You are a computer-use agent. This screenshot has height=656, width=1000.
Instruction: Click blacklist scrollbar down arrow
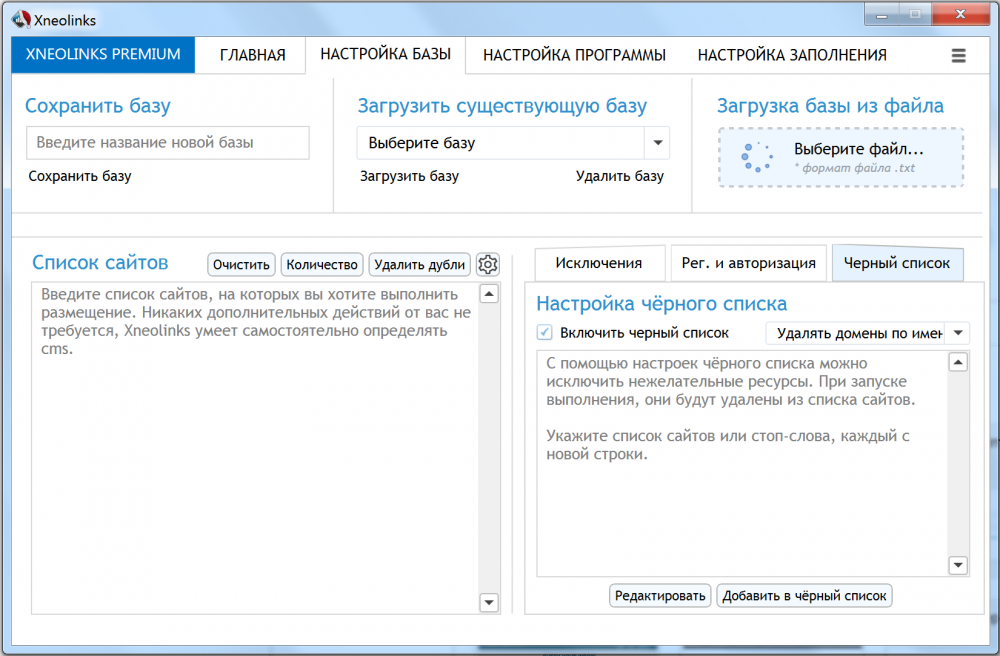(x=958, y=565)
